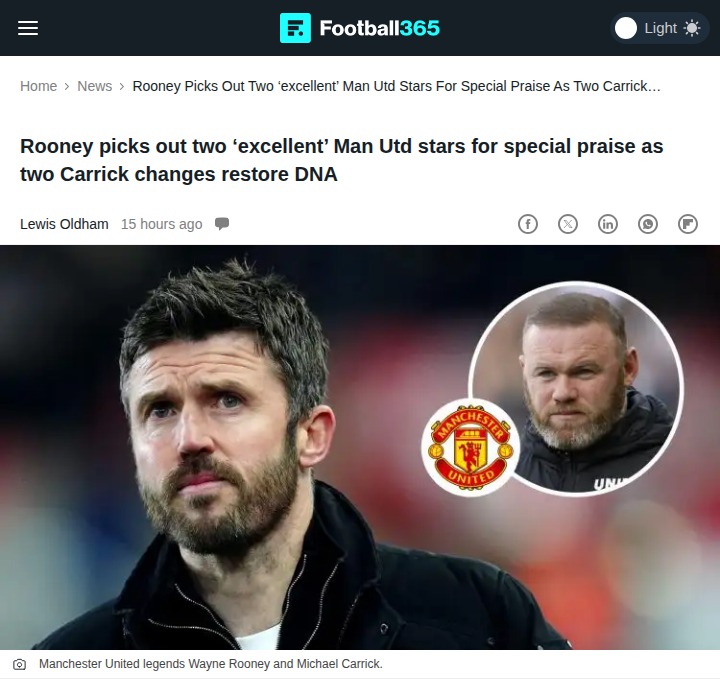Toggle the Light theme switch
Image resolution: width=720 pixels, height=691 pixels.
(659, 28)
